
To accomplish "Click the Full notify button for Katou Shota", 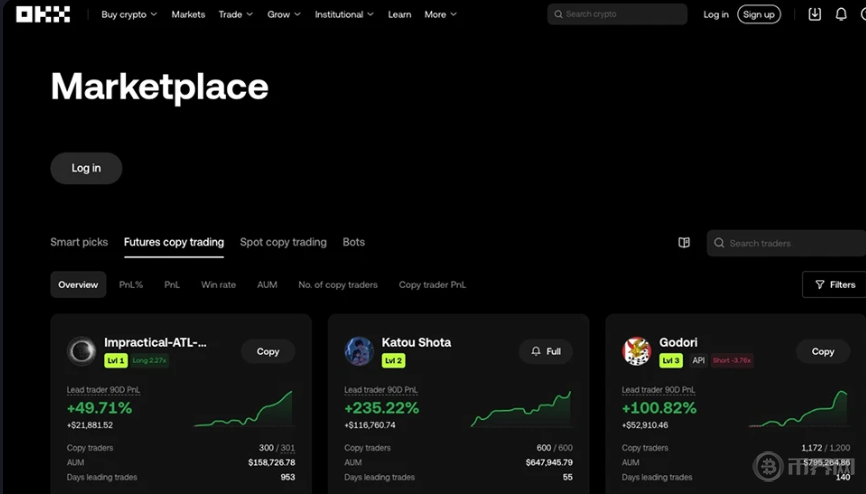I will click(546, 351).
